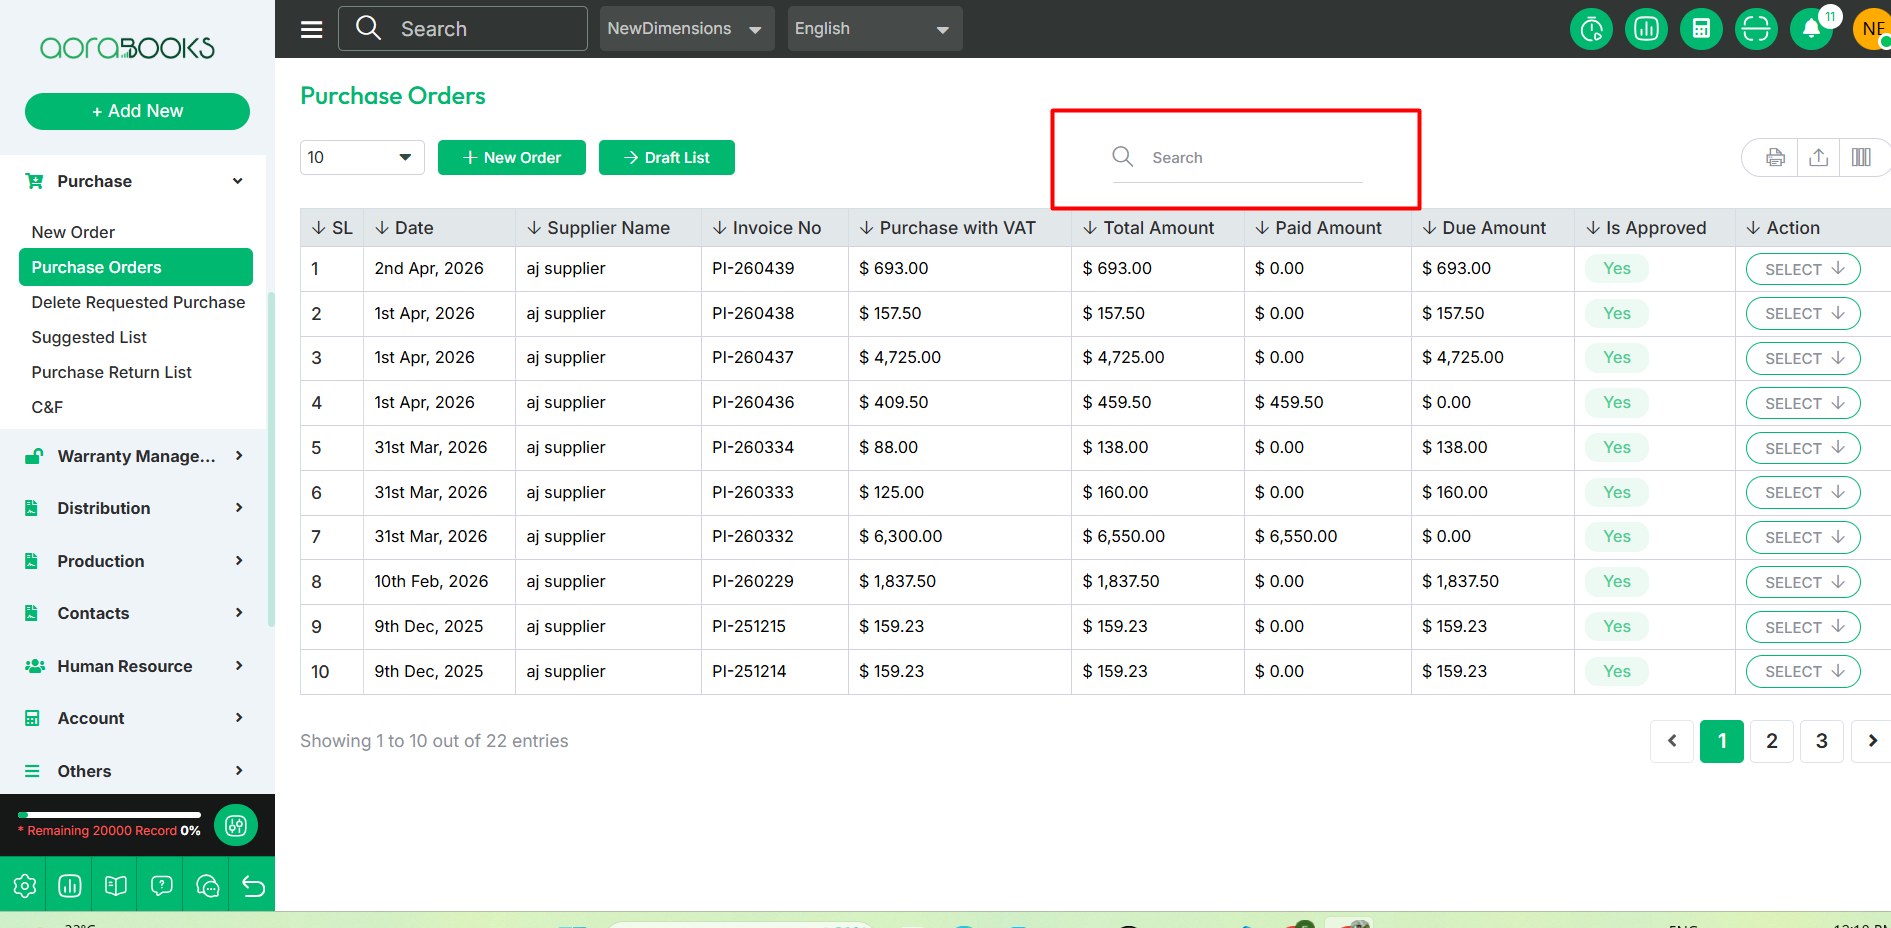
Task: Sort the table by Total Amount column
Action: [x=1148, y=228]
